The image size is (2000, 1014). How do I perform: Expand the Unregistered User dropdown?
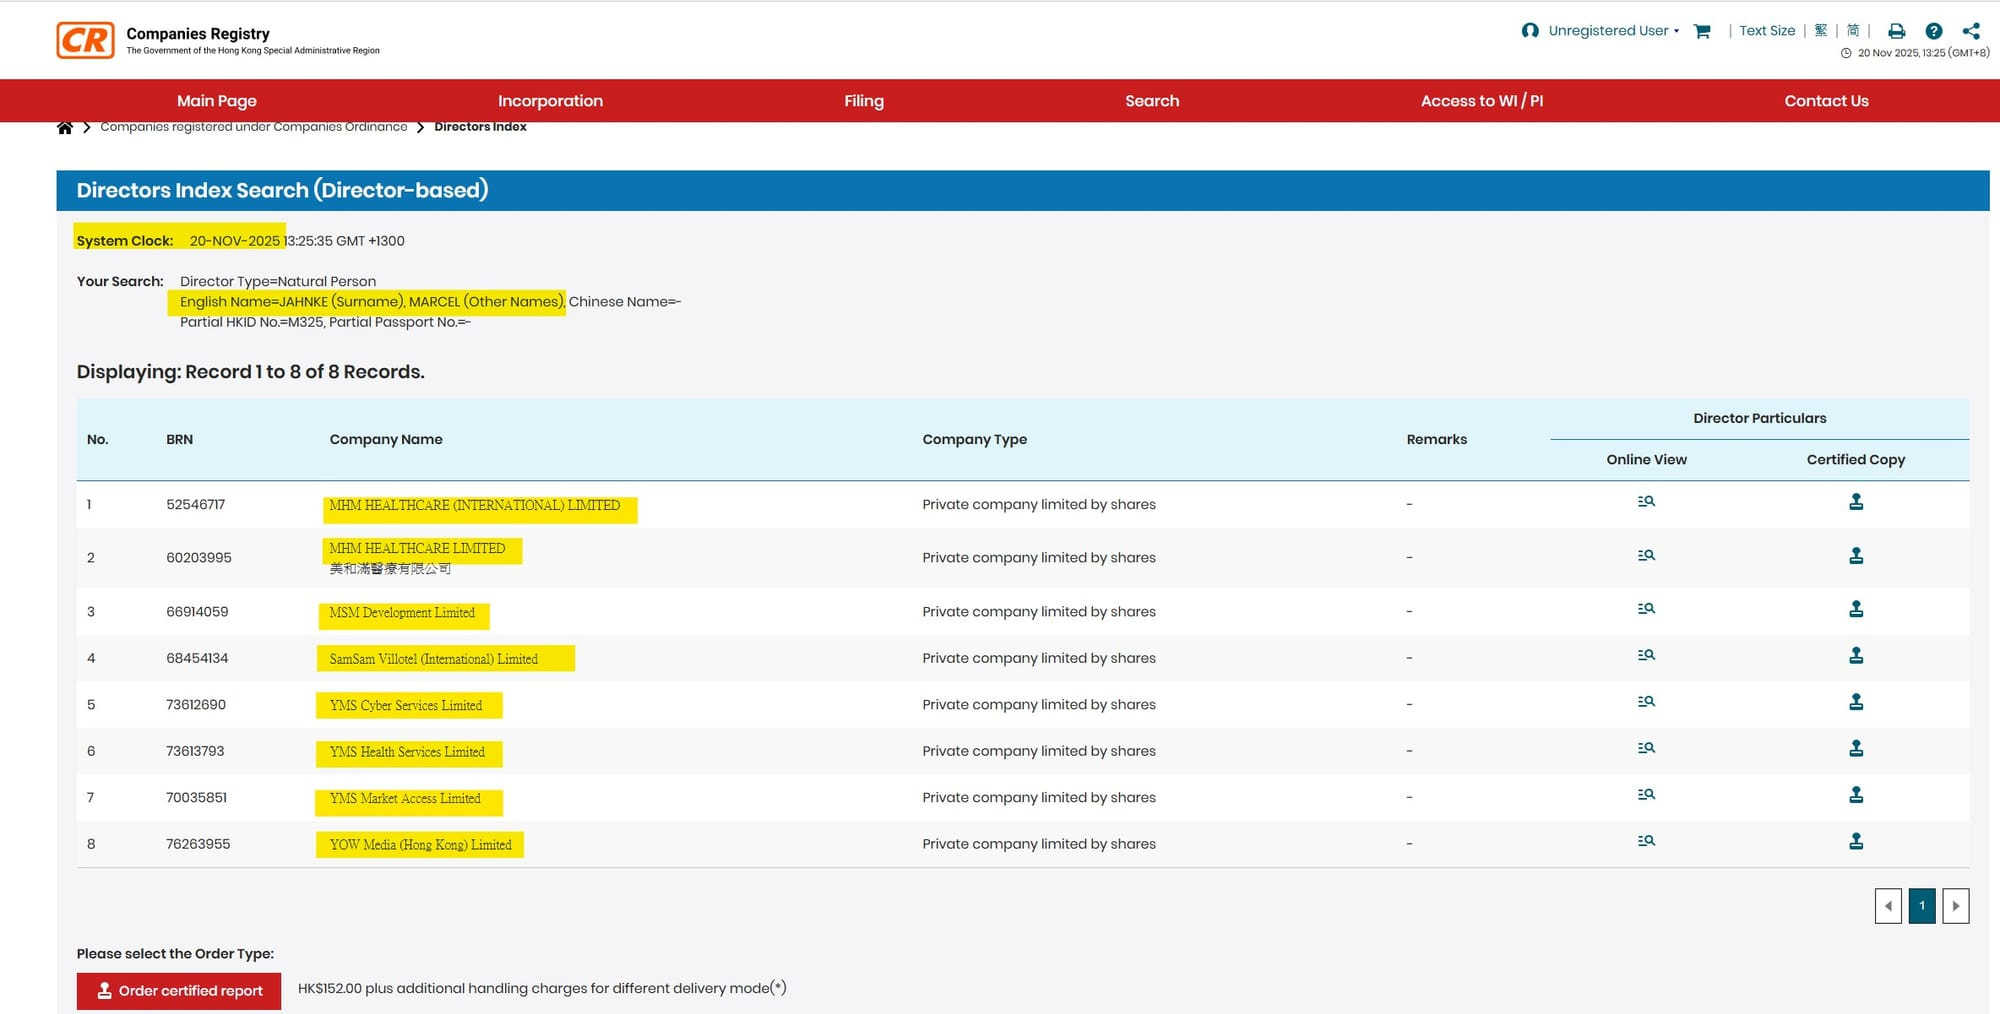[x=1610, y=31]
